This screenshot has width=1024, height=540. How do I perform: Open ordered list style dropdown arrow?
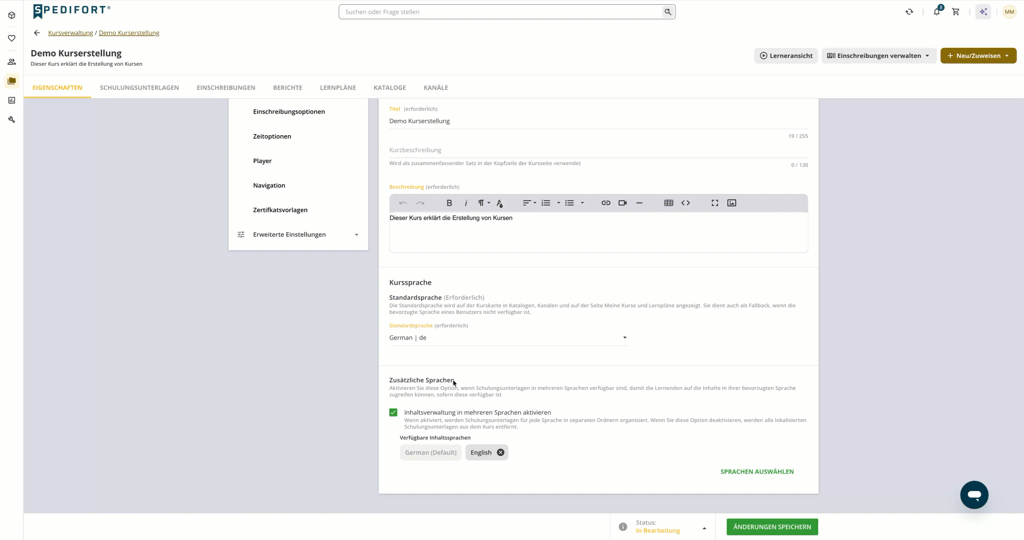558,203
